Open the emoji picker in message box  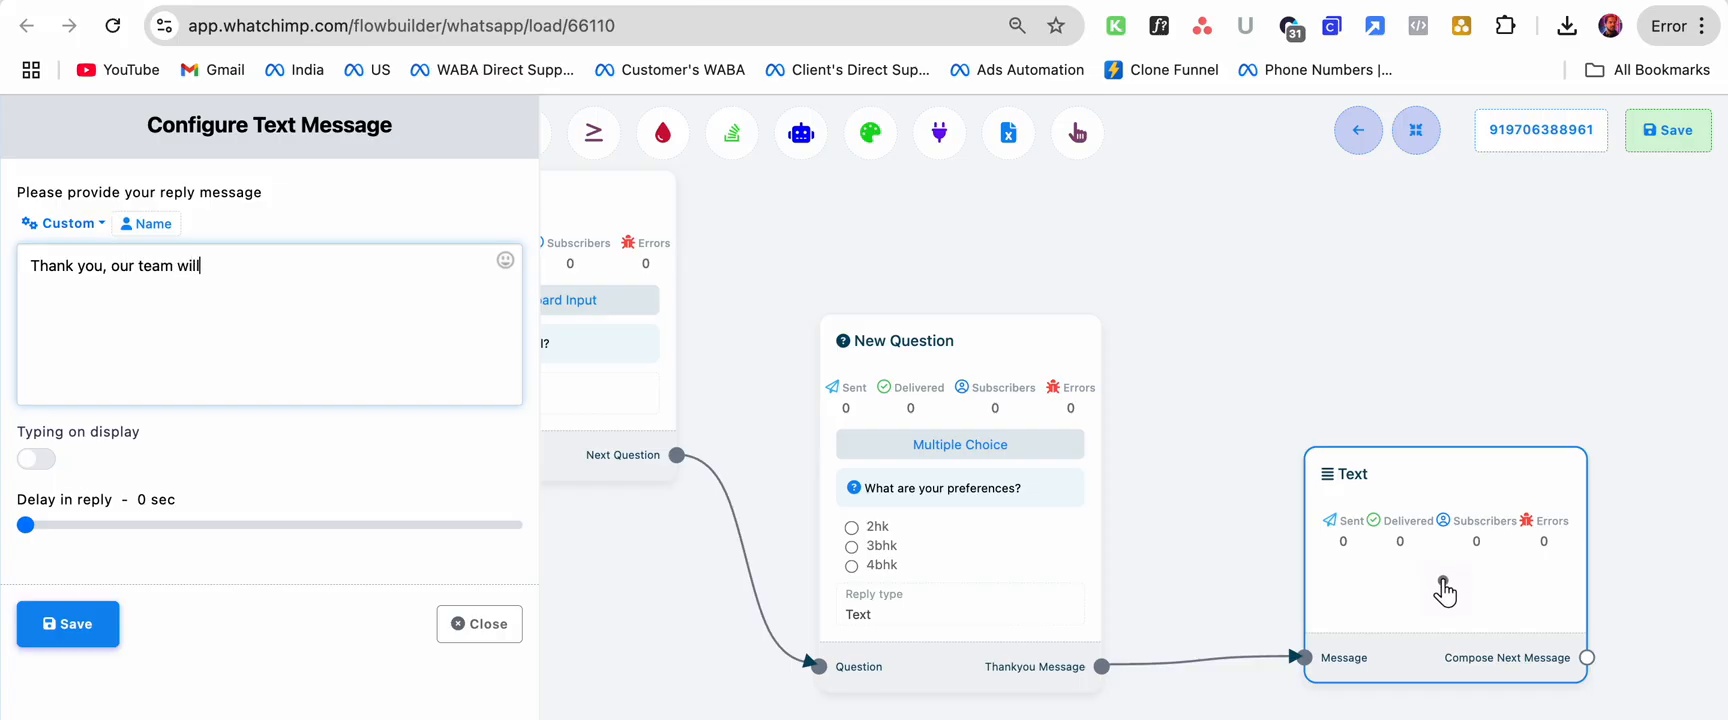(506, 260)
